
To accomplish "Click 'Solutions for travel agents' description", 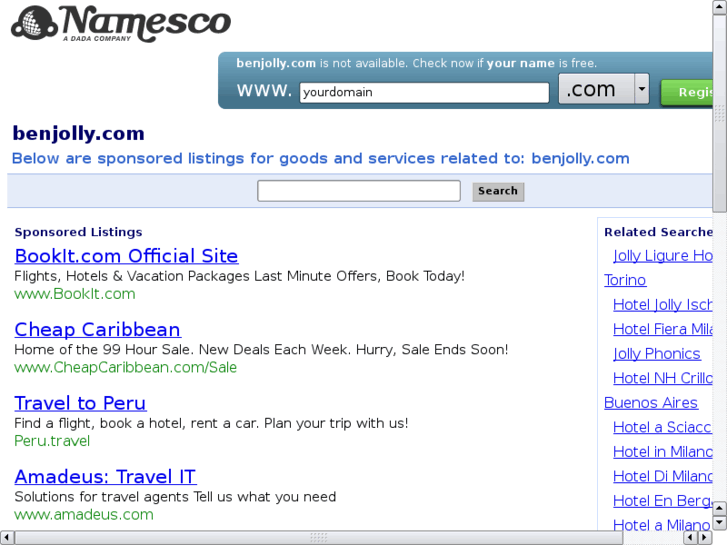I will 175,497.
